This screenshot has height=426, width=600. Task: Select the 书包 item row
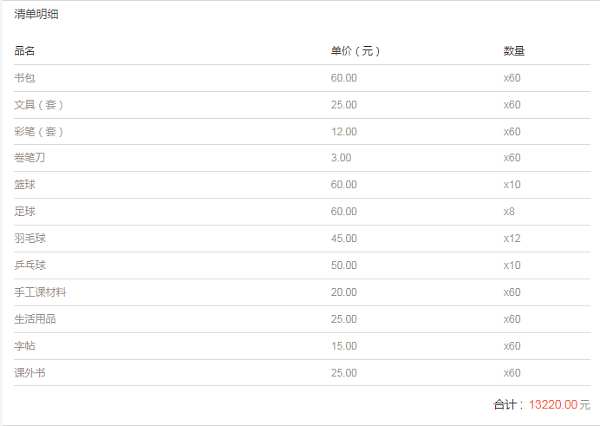(302, 78)
